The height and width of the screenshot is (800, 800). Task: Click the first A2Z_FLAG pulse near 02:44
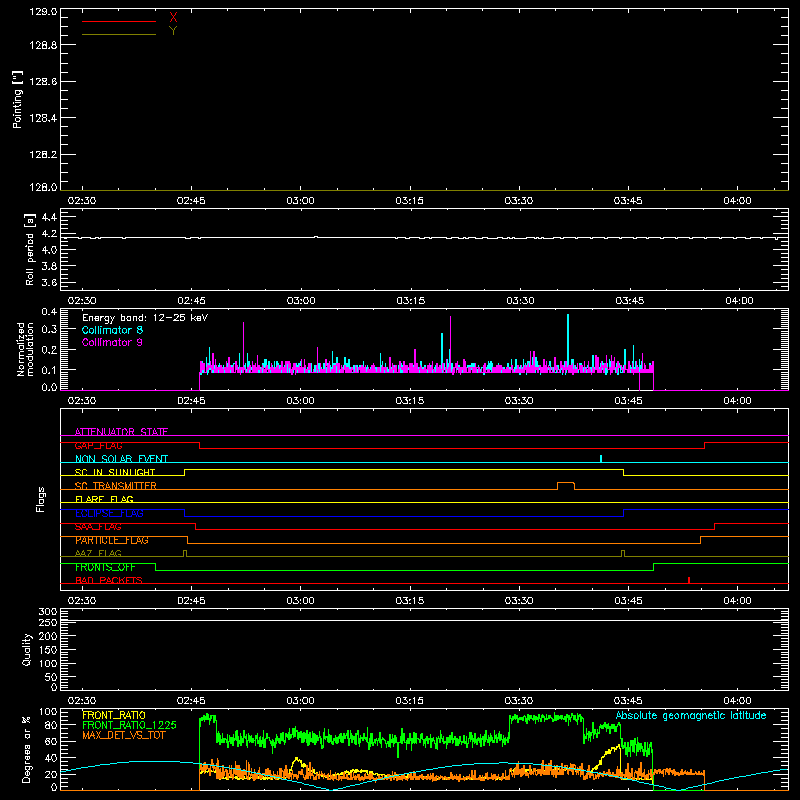coord(185,553)
